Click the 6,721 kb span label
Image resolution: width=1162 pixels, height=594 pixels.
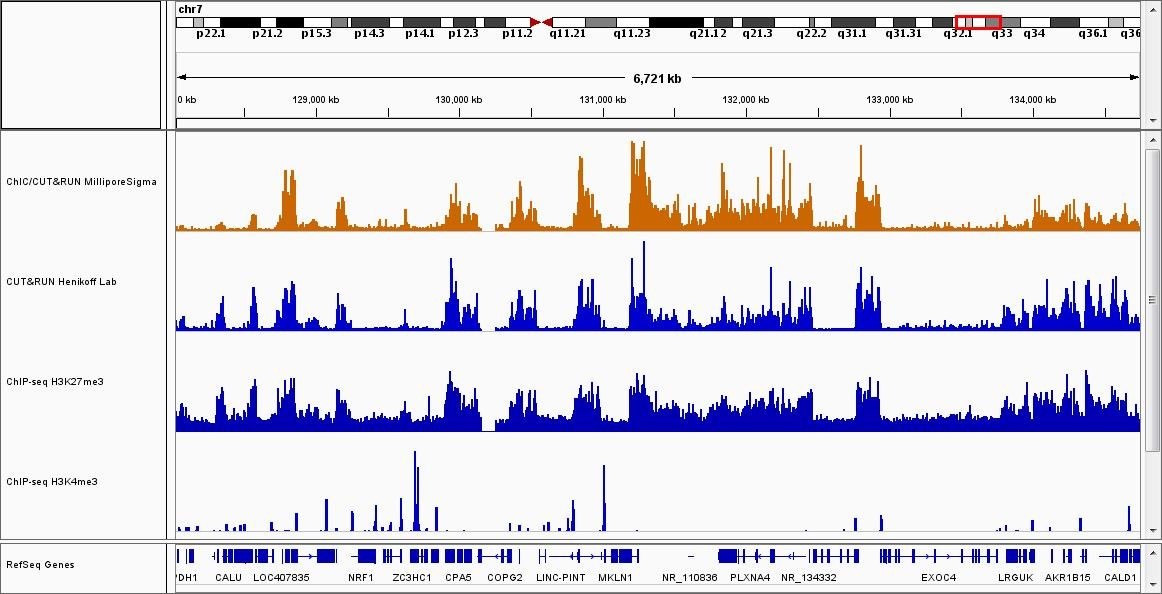click(657, 78)
